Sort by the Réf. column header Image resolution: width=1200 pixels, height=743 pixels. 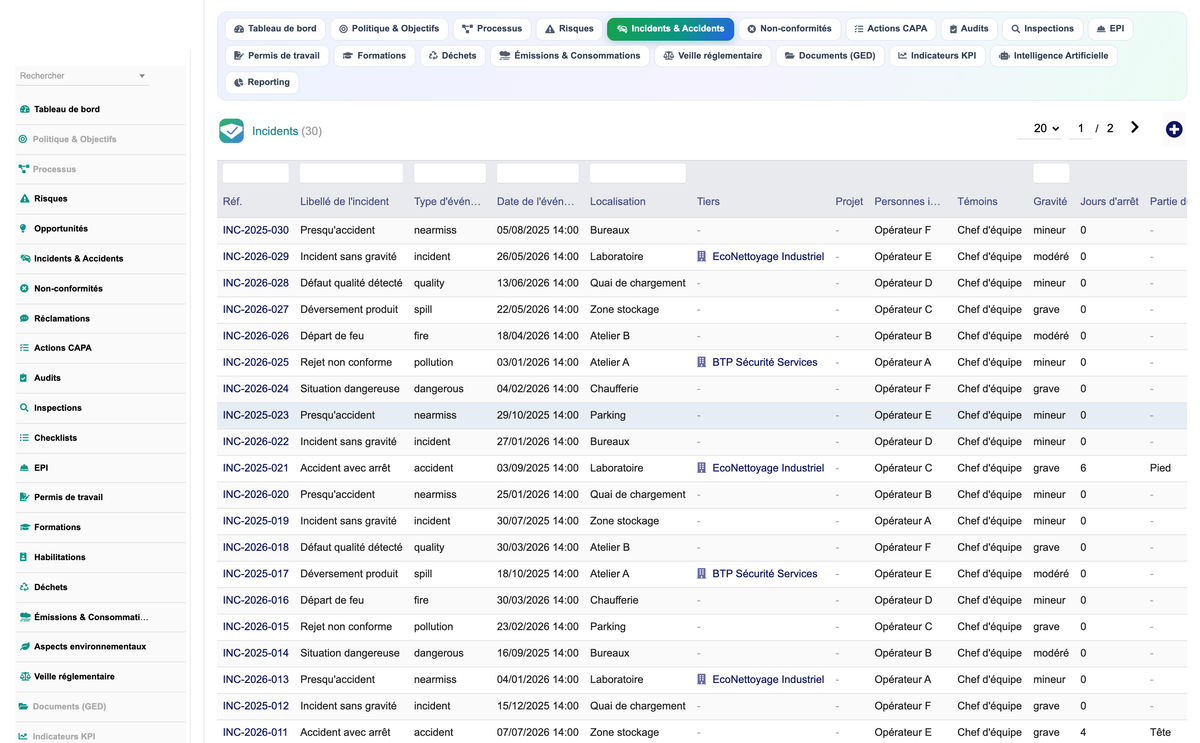point(232,201)
